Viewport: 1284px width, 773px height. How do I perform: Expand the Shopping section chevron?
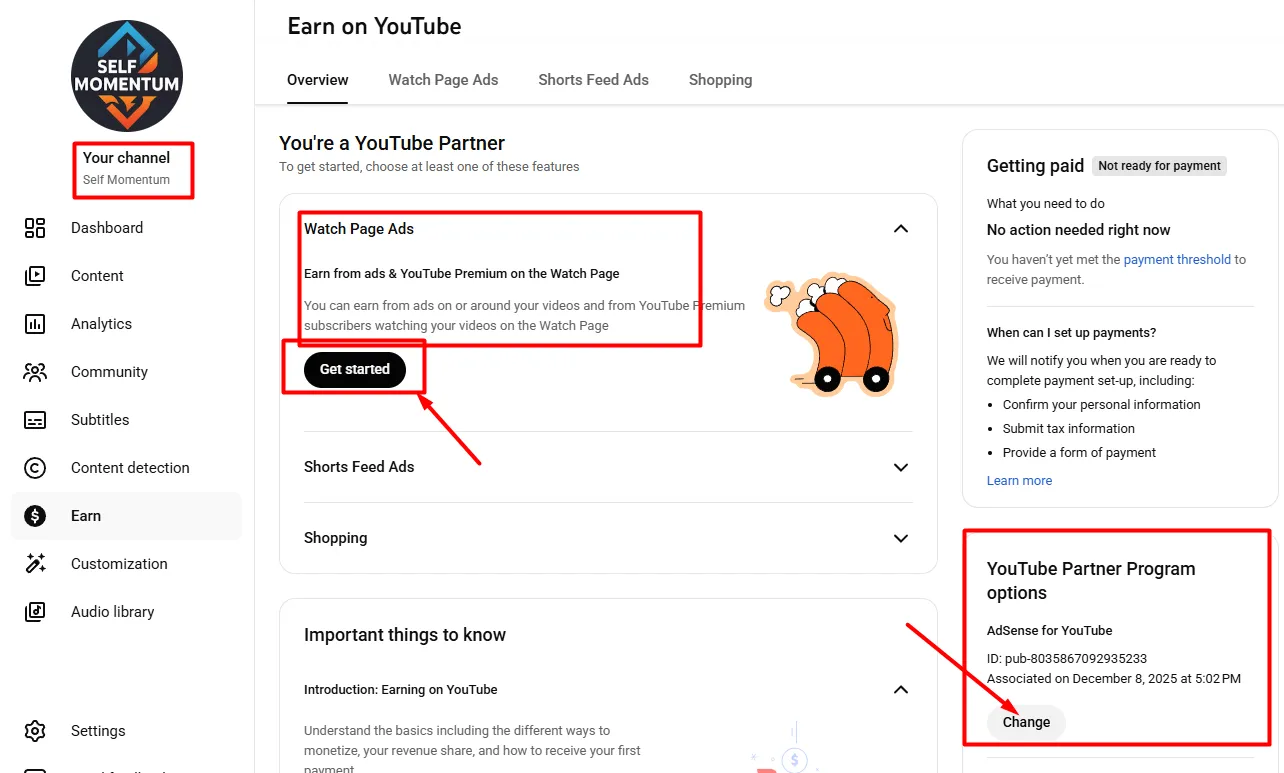tap(901, 538)
